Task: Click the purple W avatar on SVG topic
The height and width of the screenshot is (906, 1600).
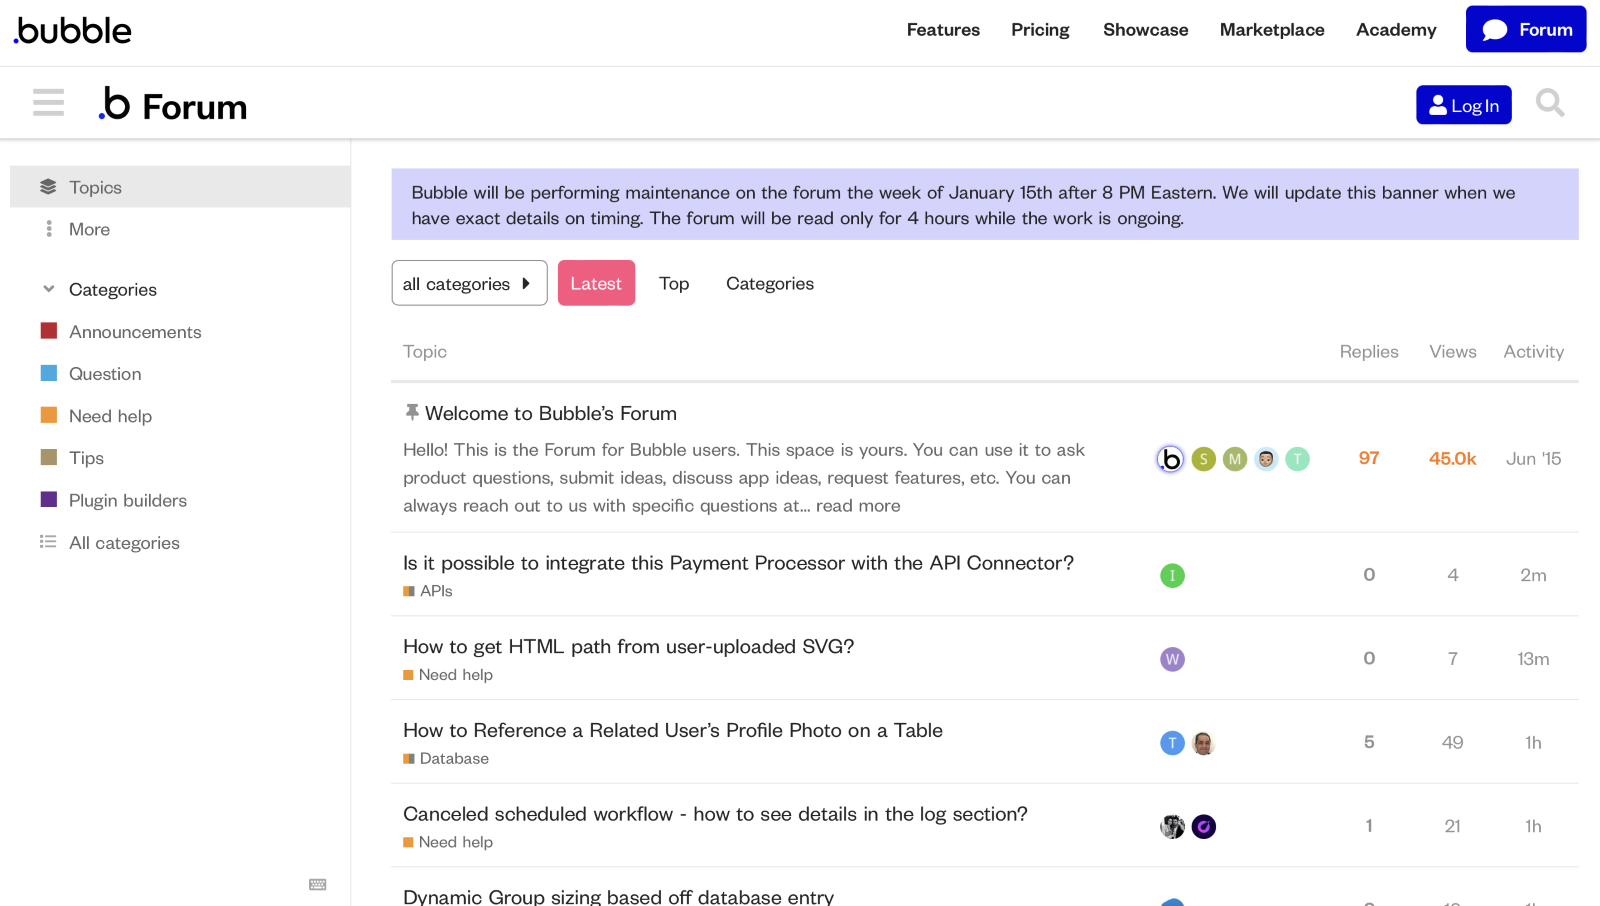Action: point(1172,659)
